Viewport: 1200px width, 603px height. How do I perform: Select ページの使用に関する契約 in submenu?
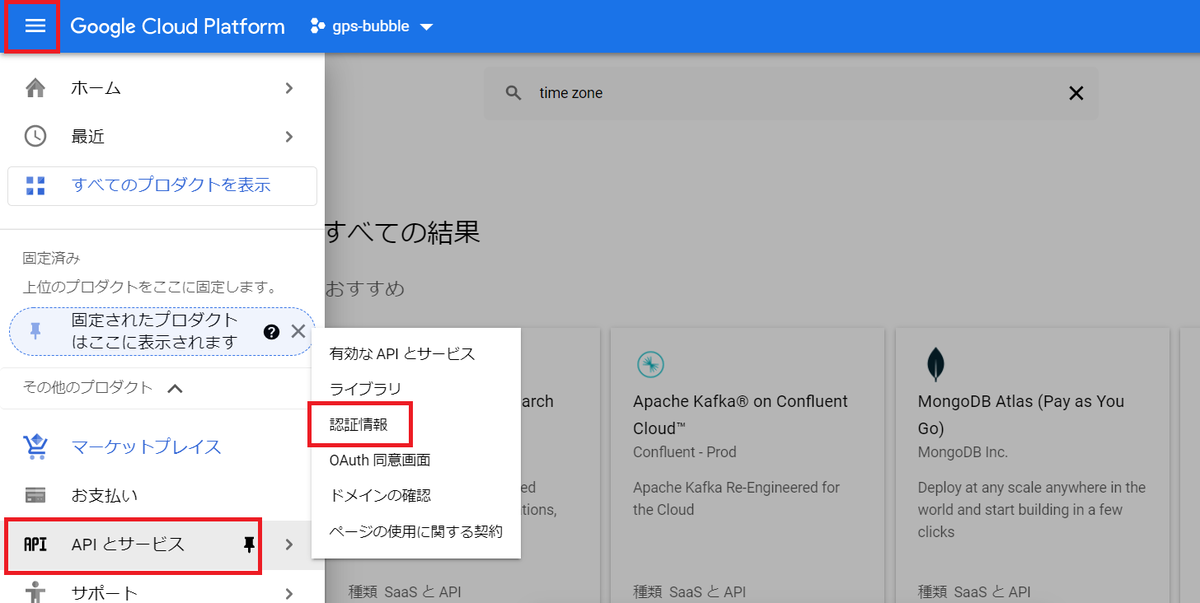pos(416,531)
